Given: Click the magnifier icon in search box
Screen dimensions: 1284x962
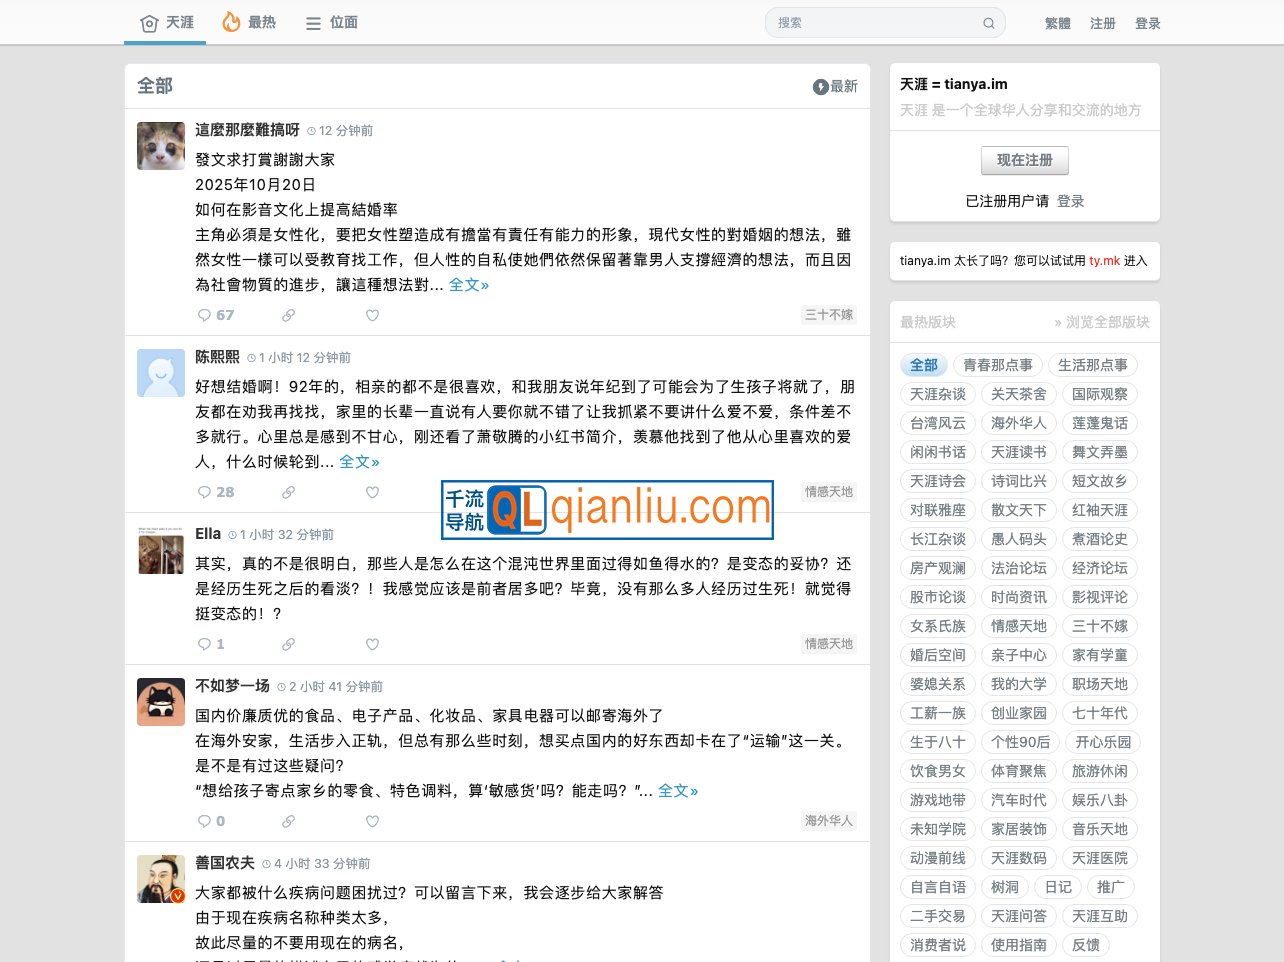Looking at the screenshot, I should point(988,23).
